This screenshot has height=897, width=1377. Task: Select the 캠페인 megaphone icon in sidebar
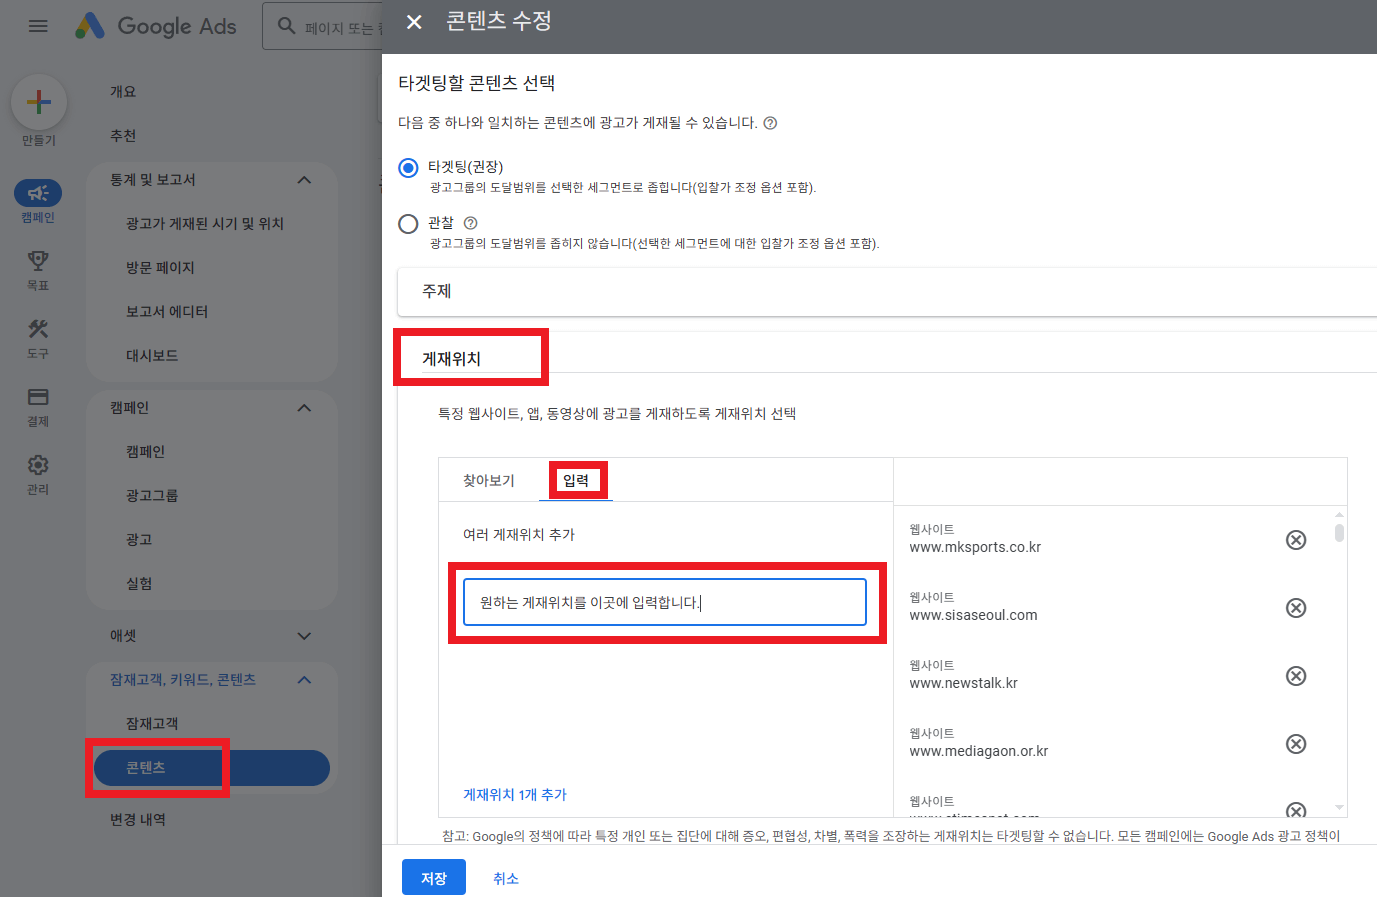pyautogui.click(x=37, y=195)
